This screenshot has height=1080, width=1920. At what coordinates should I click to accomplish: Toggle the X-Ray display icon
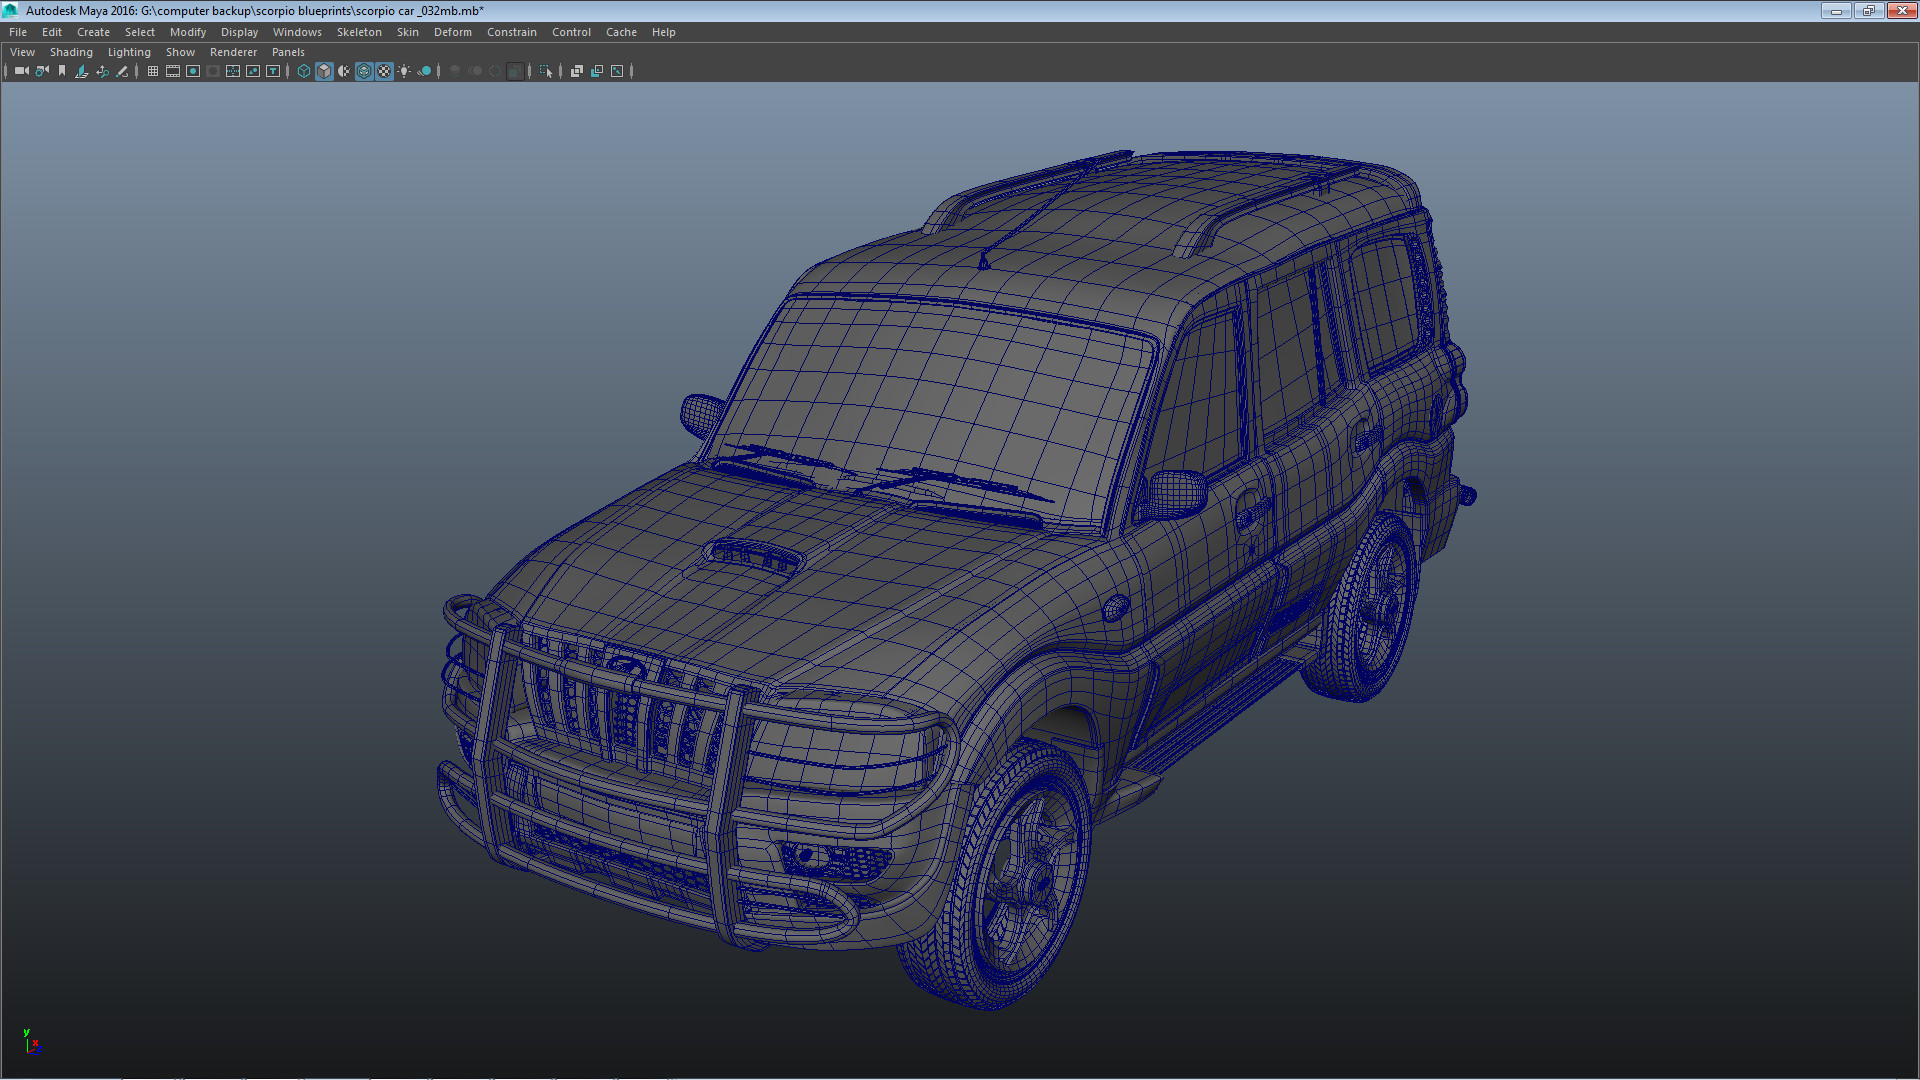pos(577,71)
